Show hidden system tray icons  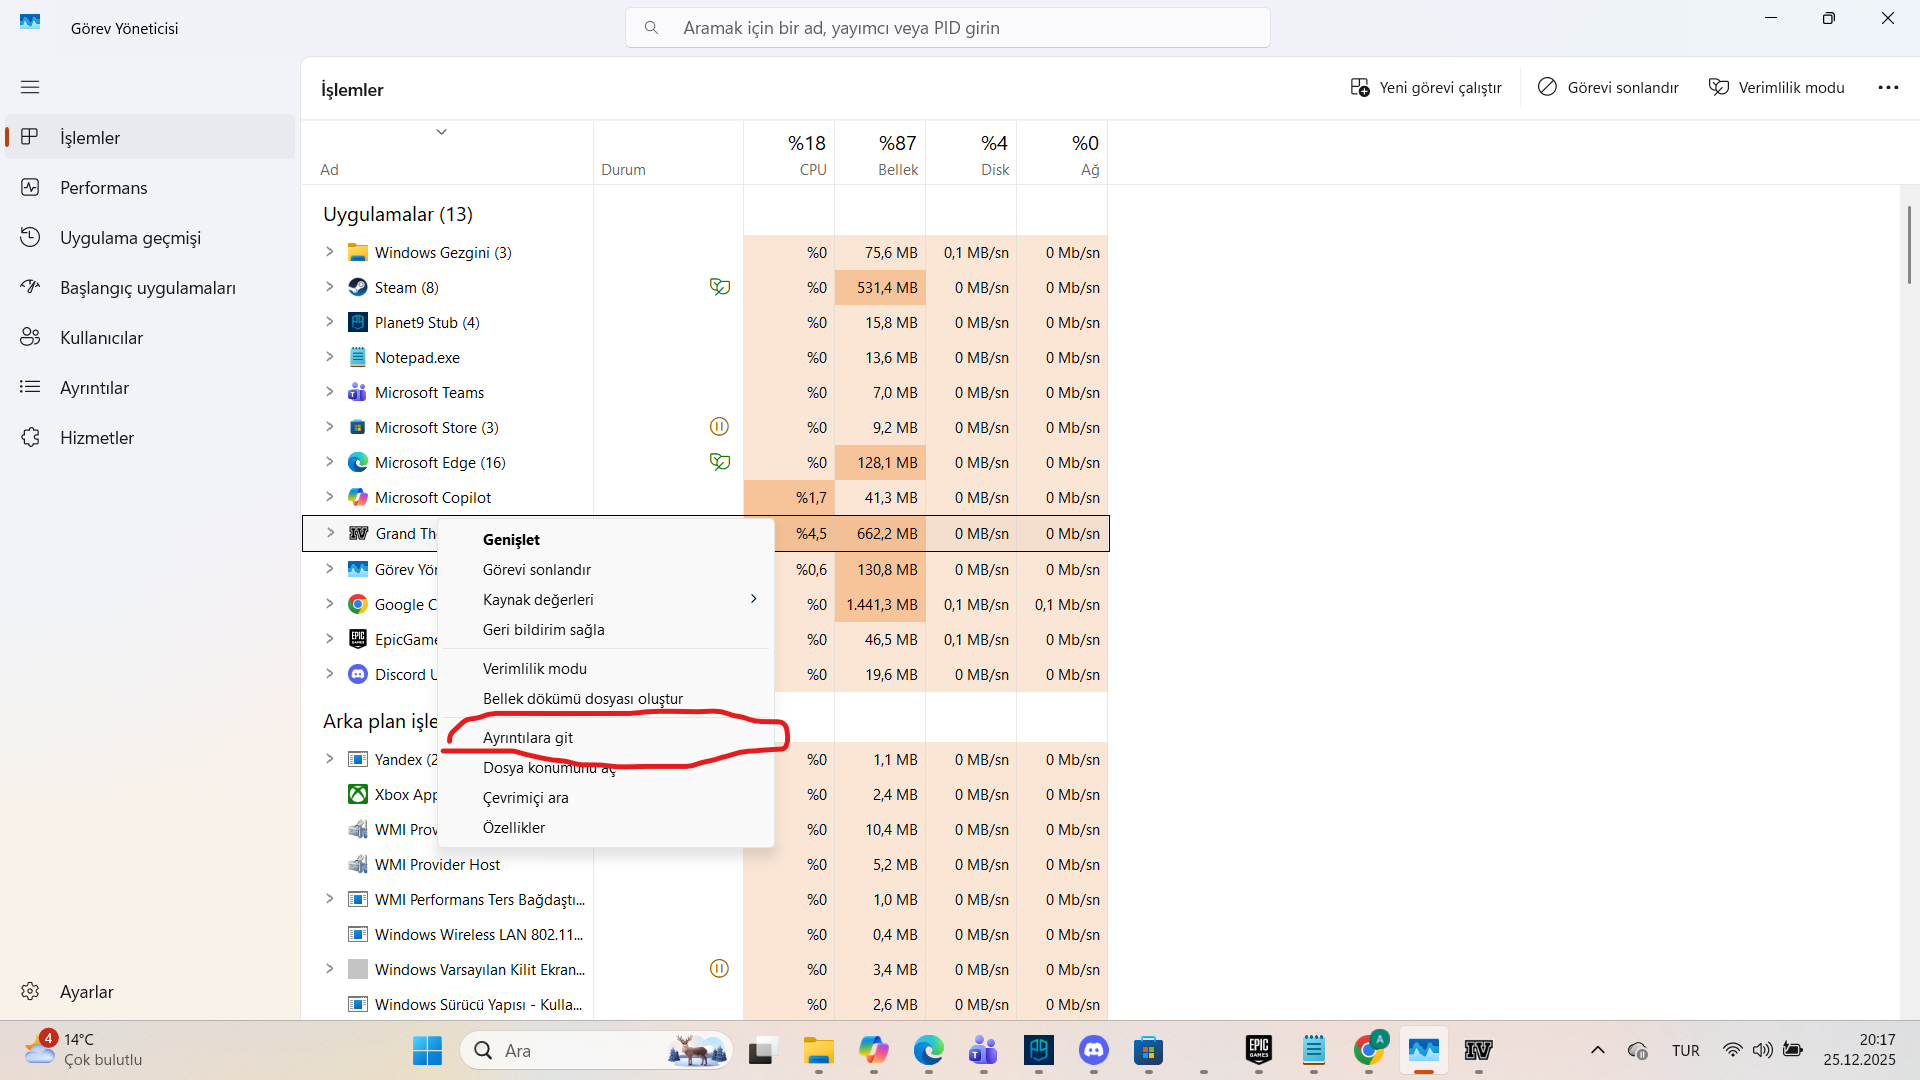pyautogui.click(x=1597, y=1051)
